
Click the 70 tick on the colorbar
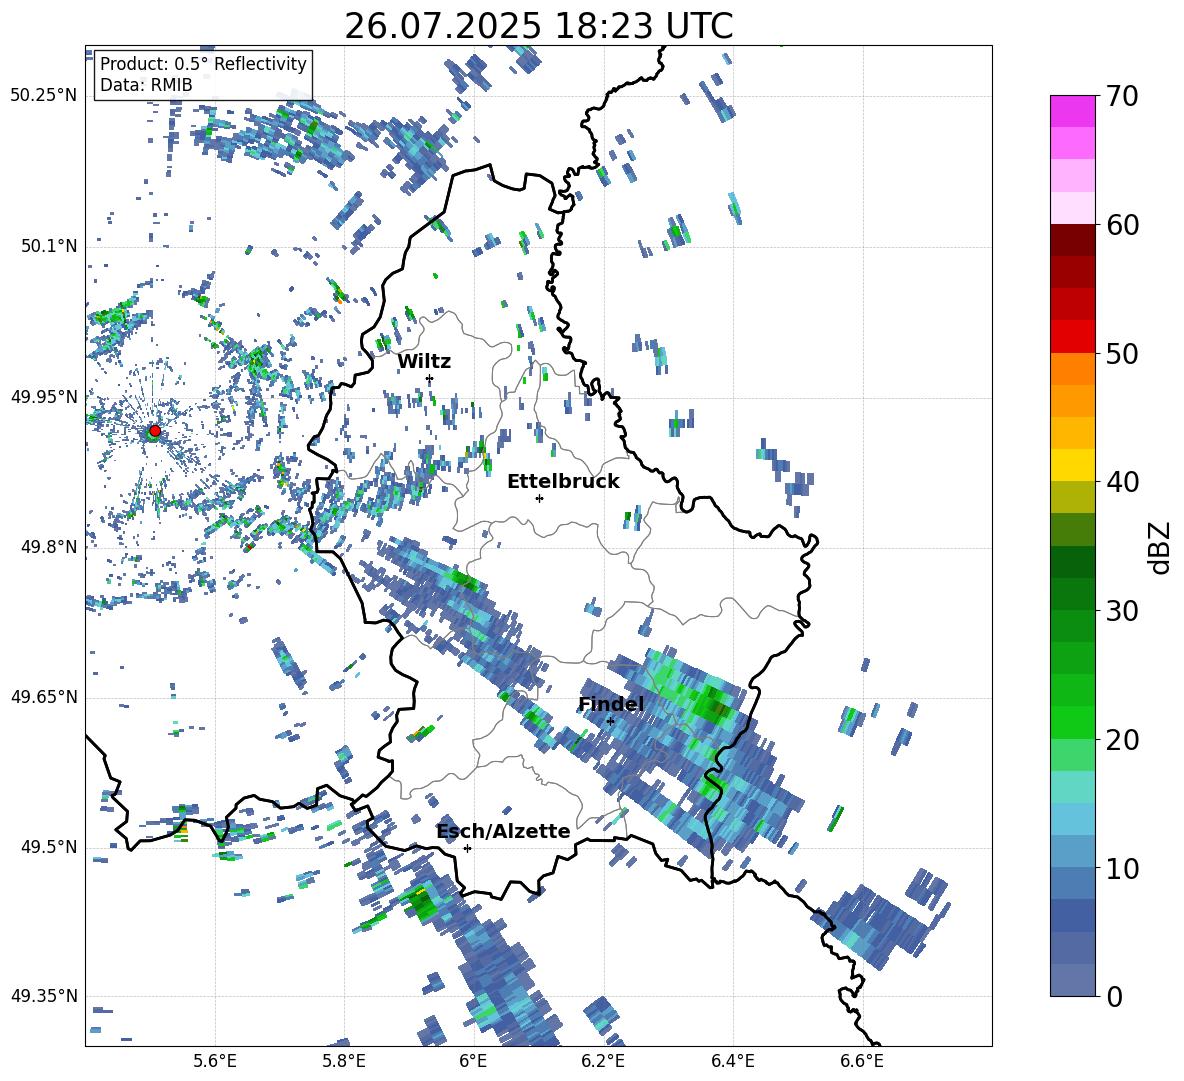[1122, 97]
